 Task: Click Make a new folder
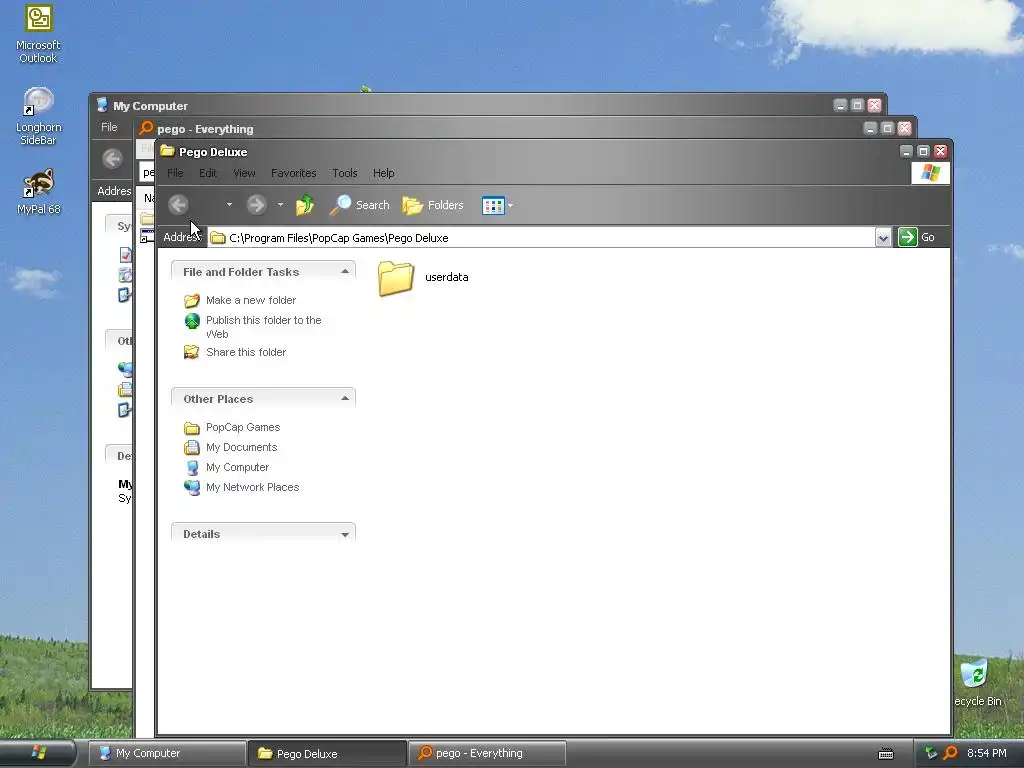251,300
